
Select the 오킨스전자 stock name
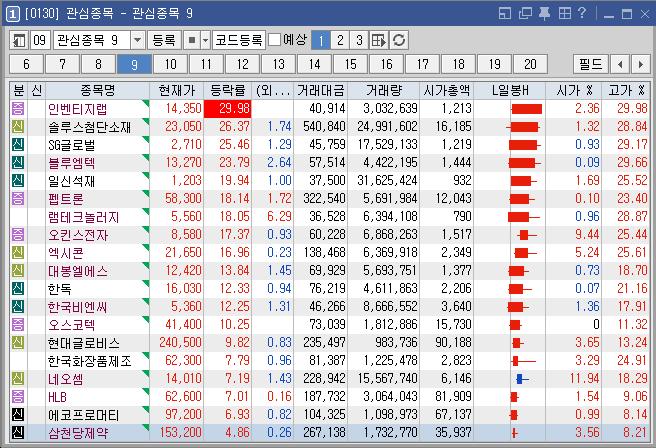click(78, 235)
